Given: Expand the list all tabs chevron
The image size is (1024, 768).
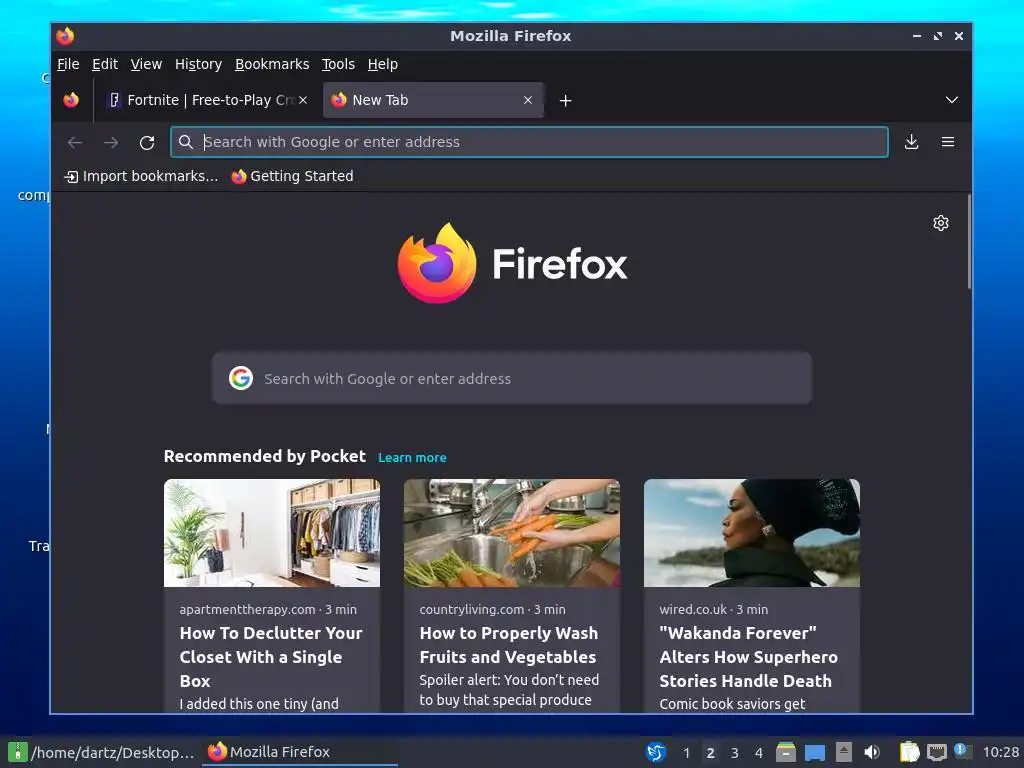Looking at the screenshot, I should (x=952, y=100).
